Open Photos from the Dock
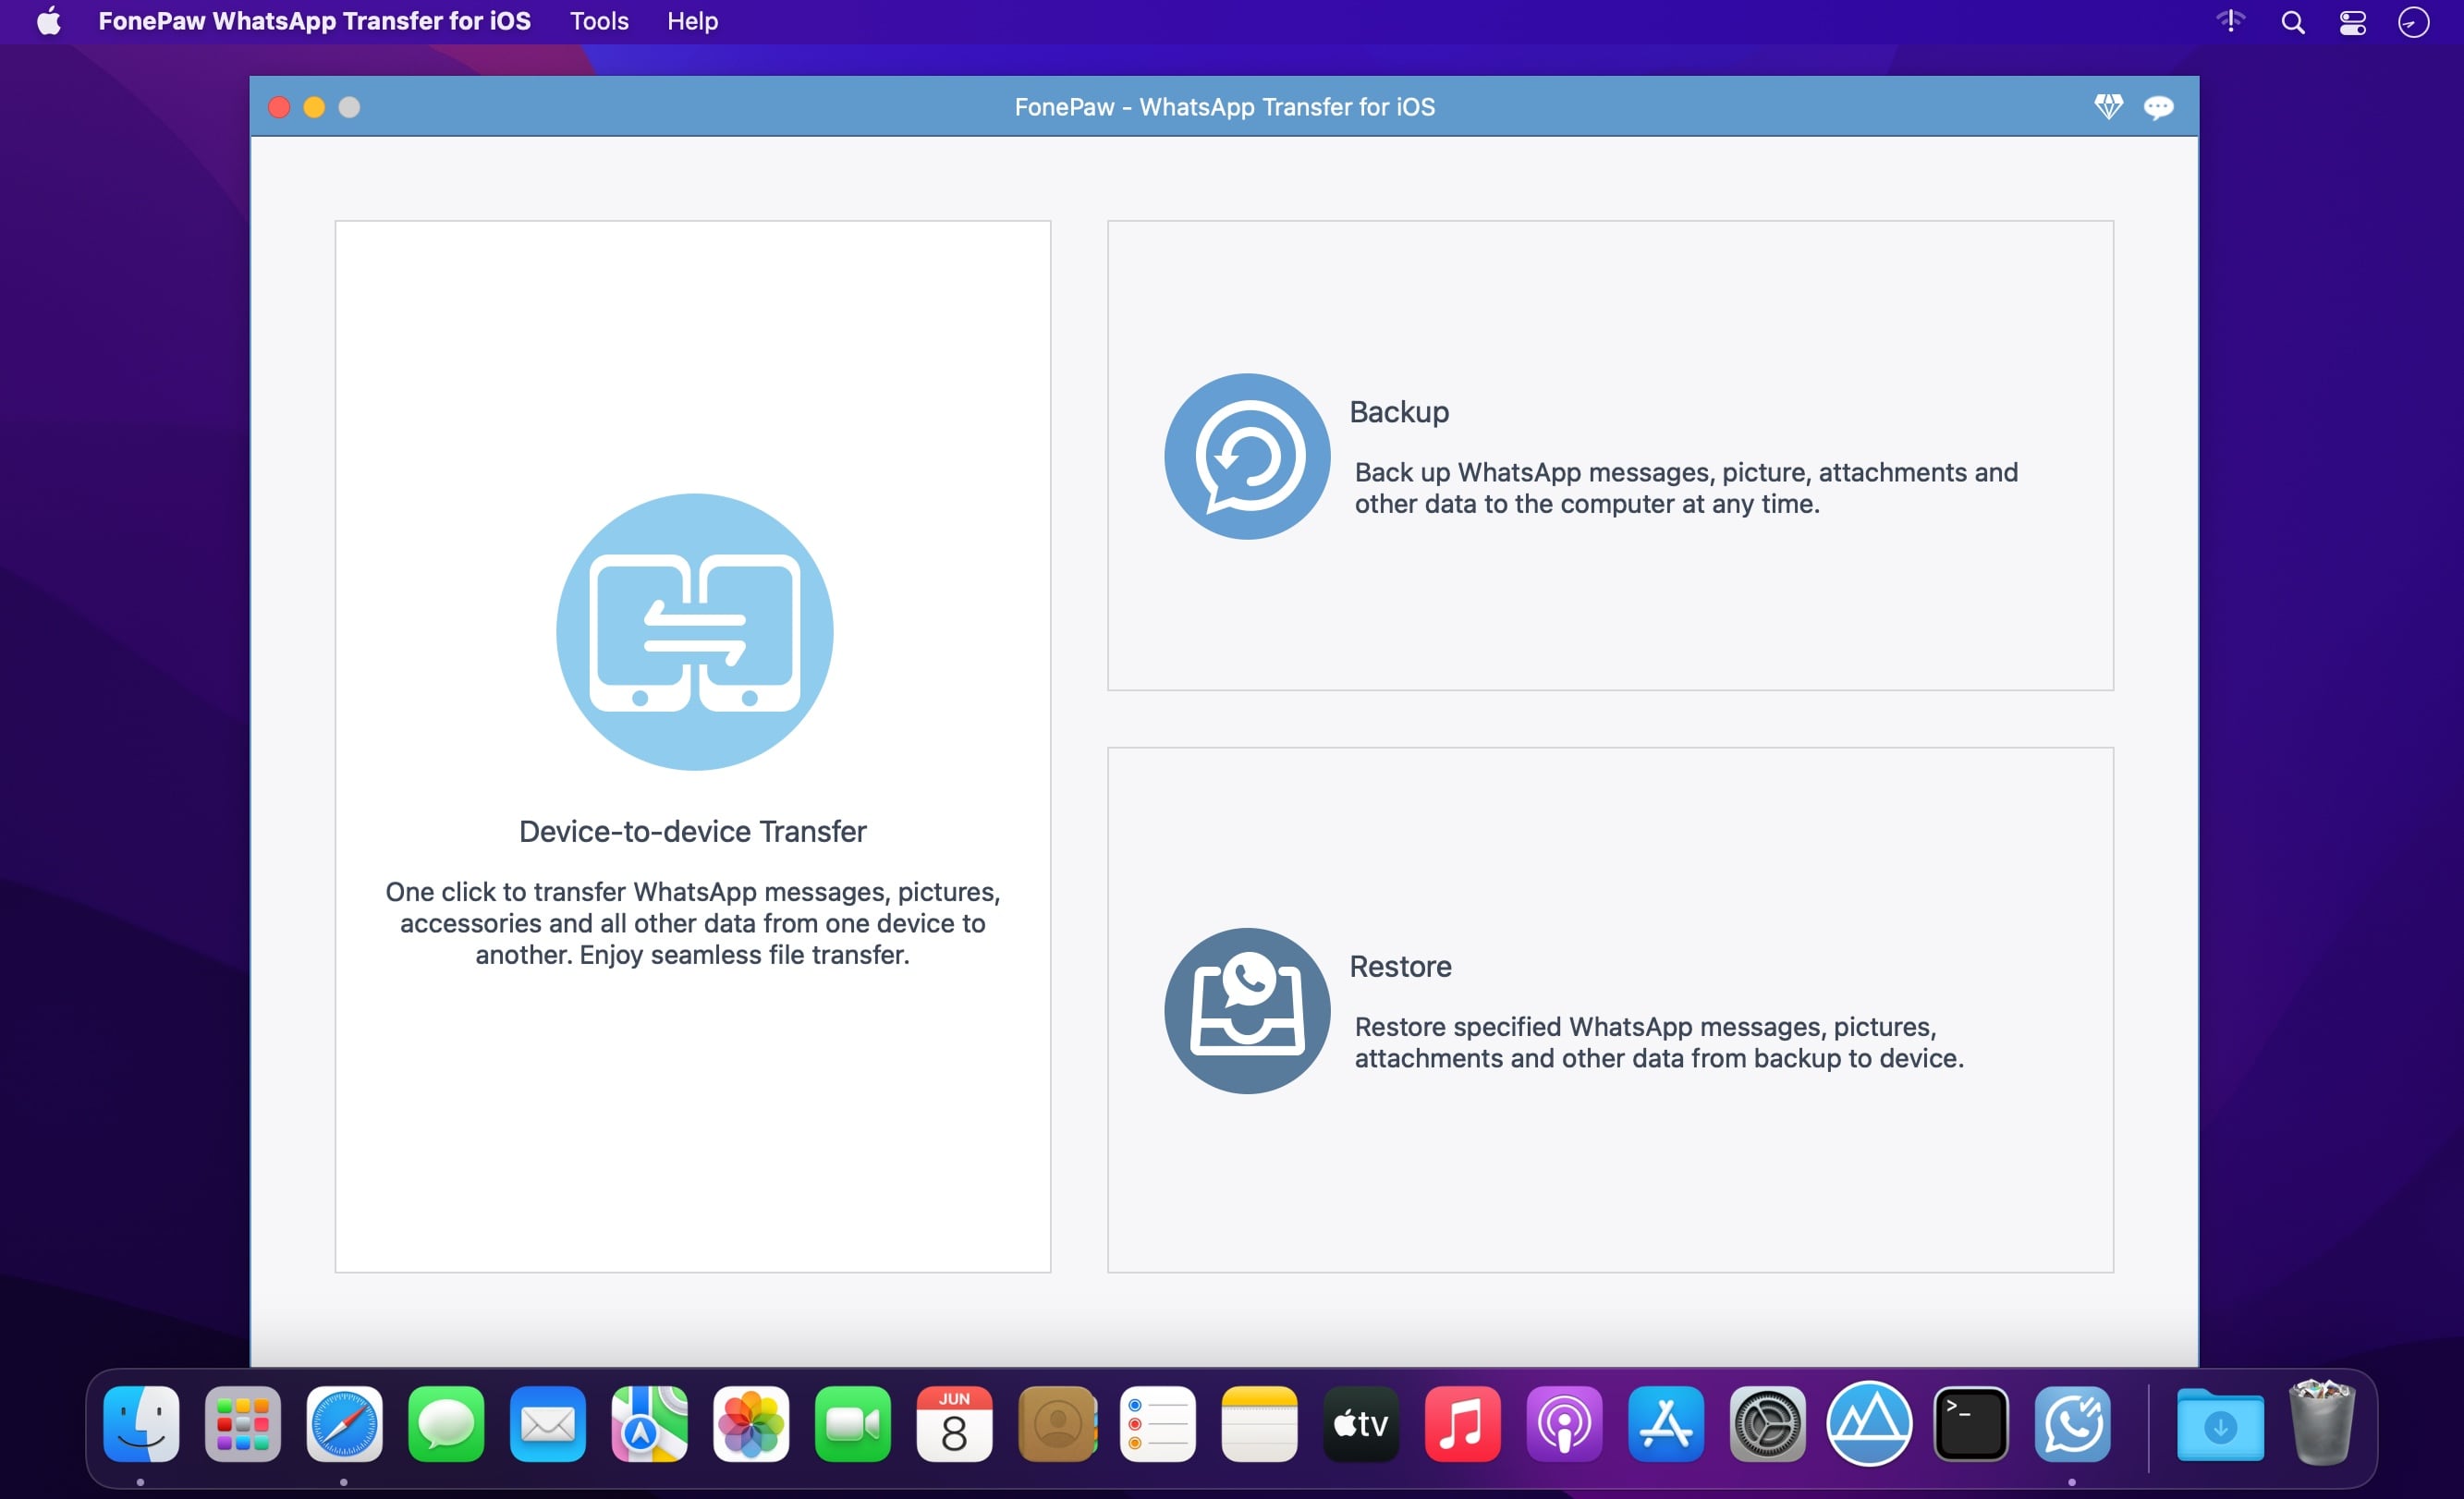The image size is (2464, 1499). [x=751, y=1424]
